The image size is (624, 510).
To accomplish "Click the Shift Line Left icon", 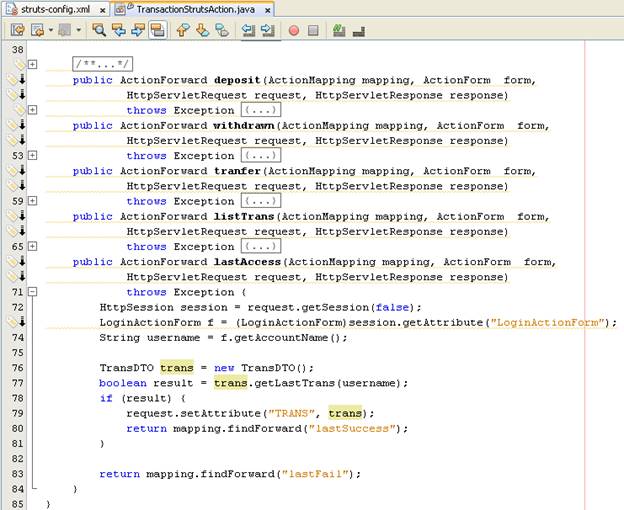I will [249, 30].
